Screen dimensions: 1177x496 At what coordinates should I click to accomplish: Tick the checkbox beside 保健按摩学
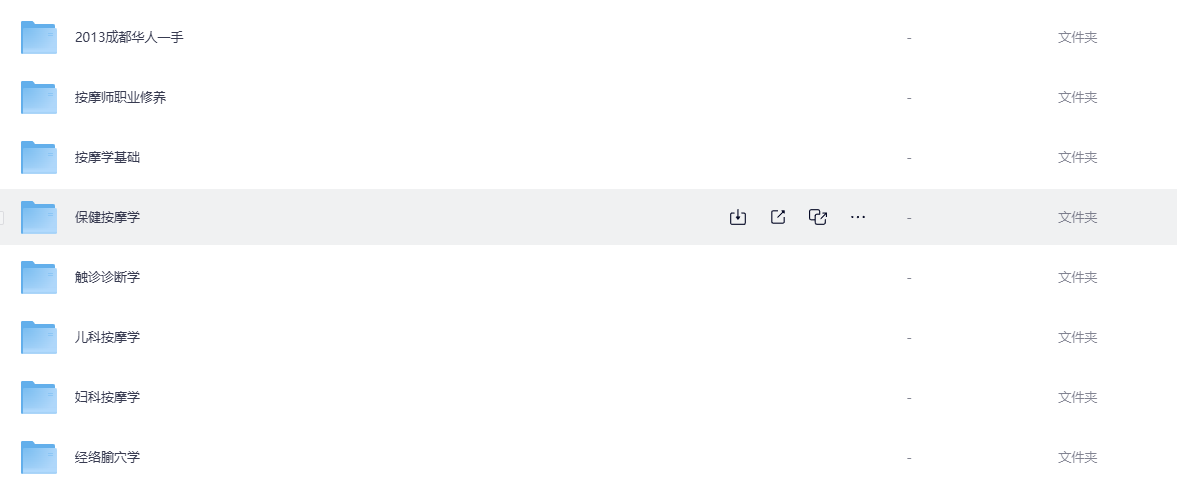tap(2, 217)
